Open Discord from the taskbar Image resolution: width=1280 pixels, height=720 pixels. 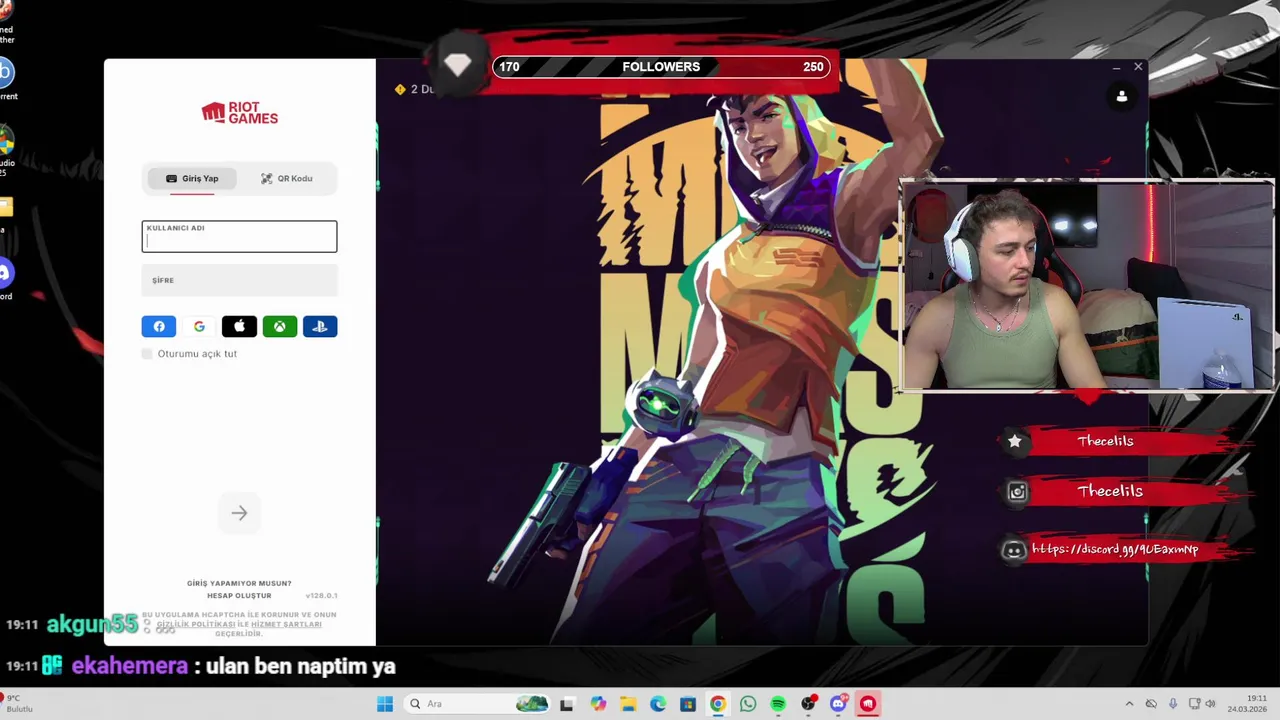coord(838,704)
